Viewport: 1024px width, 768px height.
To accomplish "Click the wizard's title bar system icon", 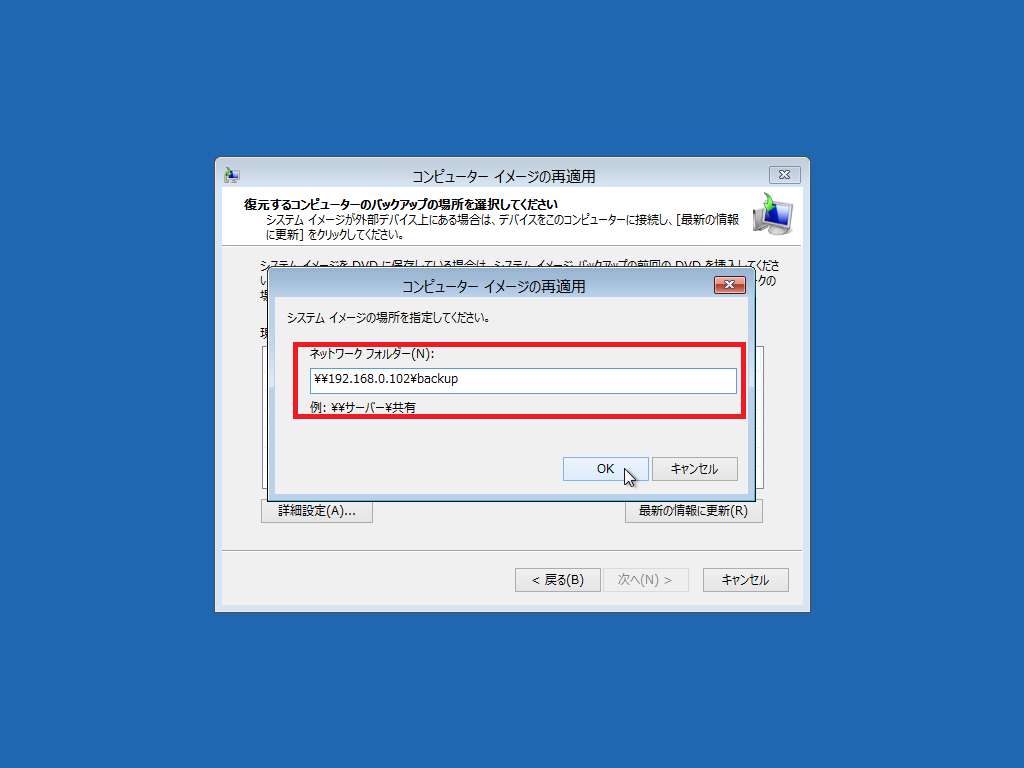I will [232, 175].
